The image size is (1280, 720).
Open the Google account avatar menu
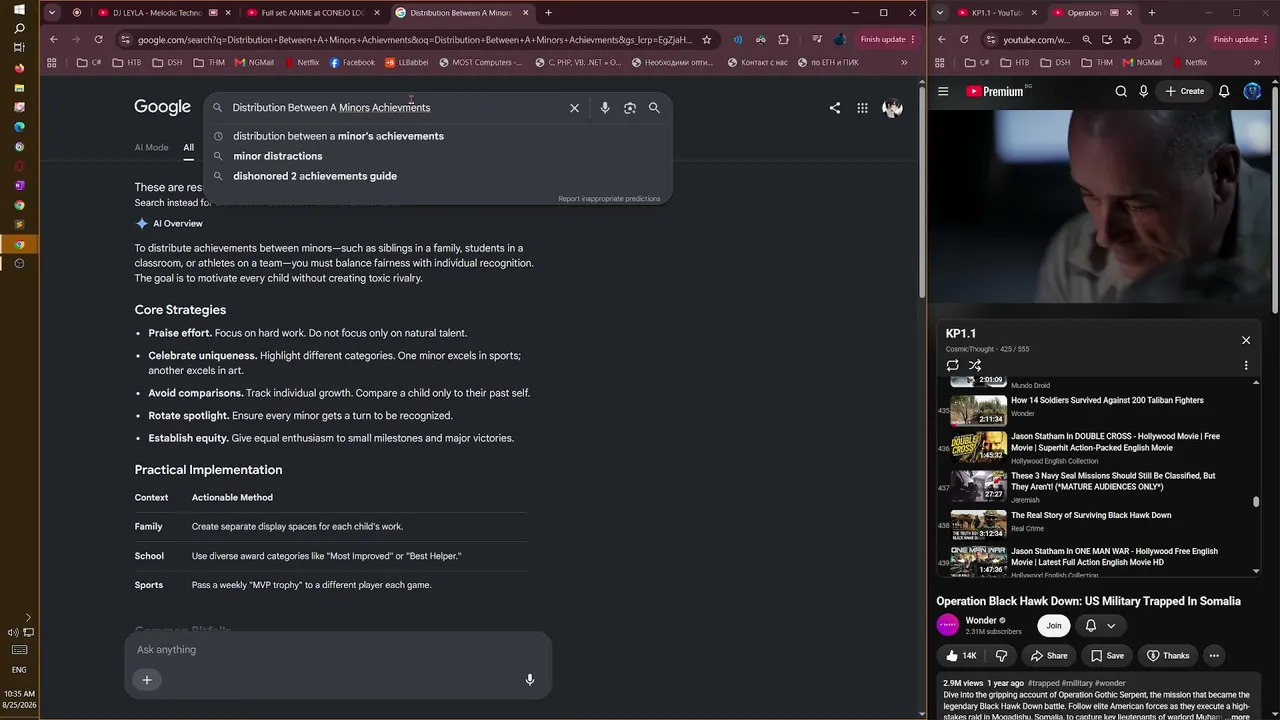[892, 108]
